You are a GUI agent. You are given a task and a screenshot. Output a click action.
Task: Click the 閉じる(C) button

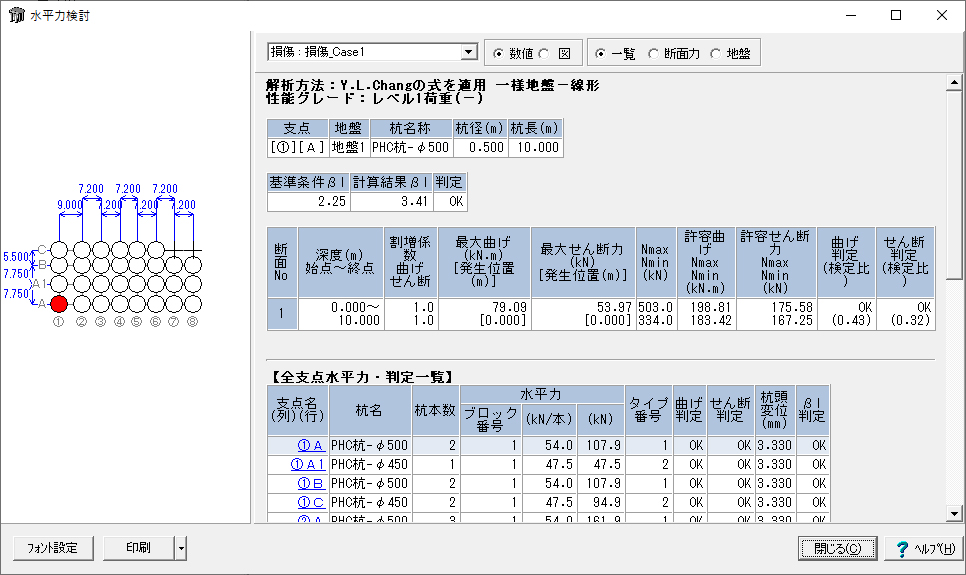pos(837,548)
